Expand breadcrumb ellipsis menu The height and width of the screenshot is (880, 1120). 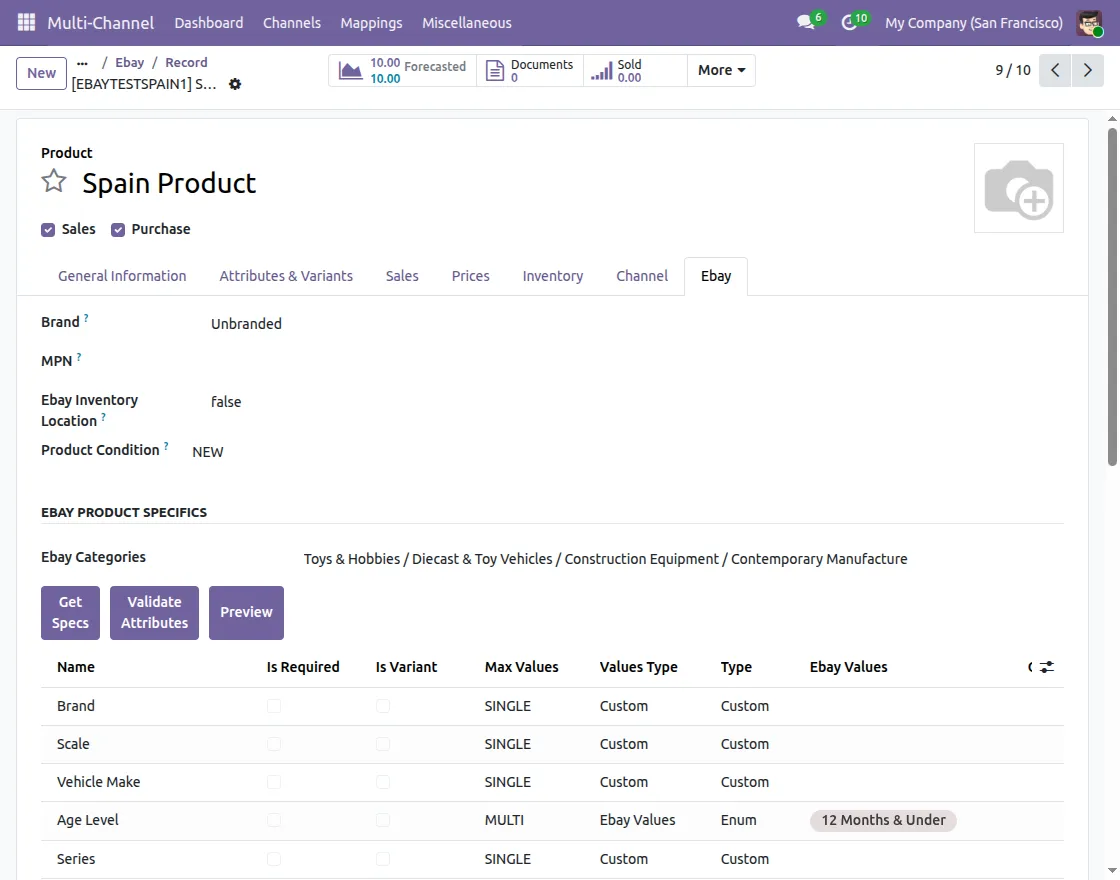click(x=82, y=63)
